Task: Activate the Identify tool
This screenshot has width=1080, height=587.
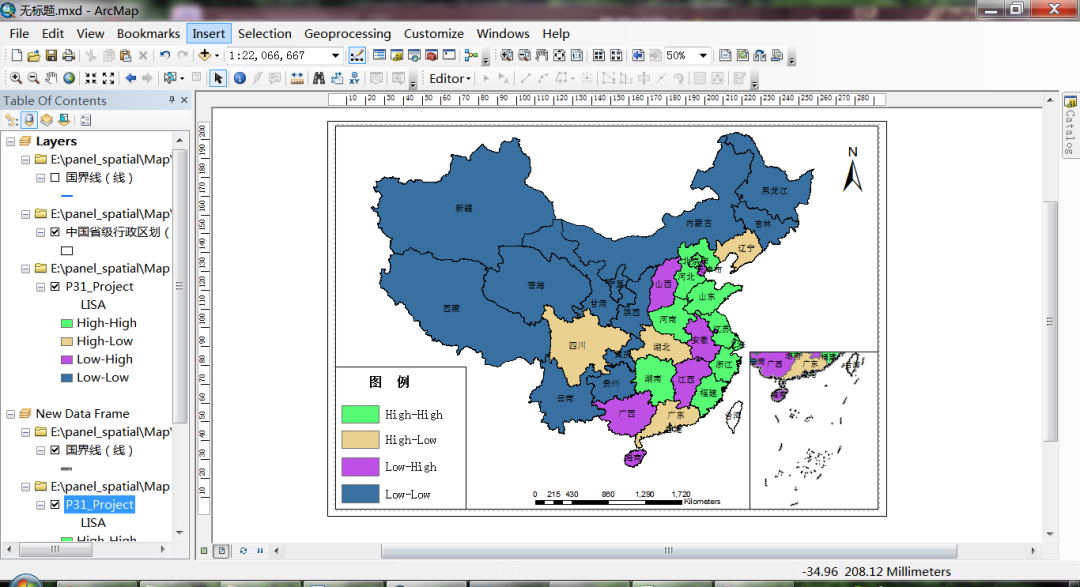Action: tap(240, 79)
